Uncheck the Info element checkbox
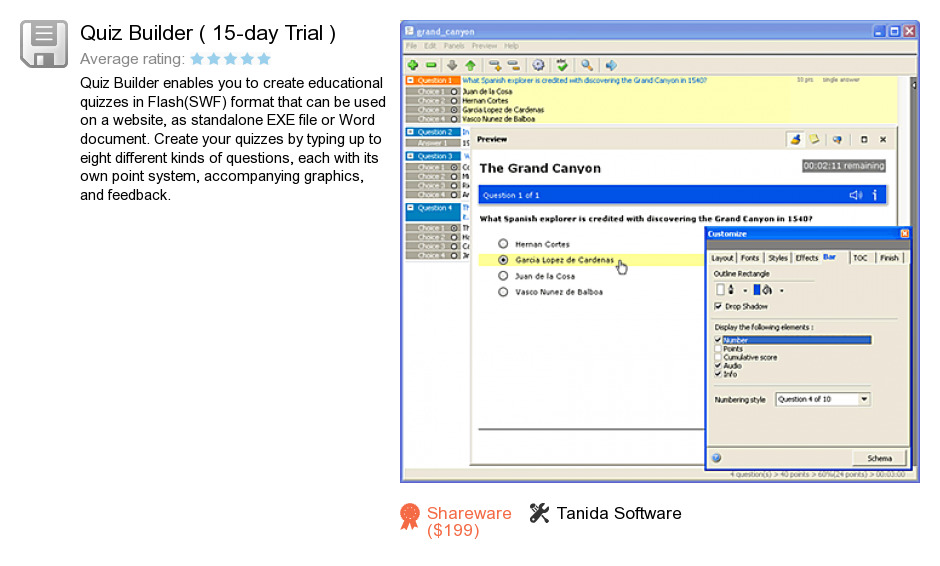This screenshot has width=940, height=566. point(718,374)
